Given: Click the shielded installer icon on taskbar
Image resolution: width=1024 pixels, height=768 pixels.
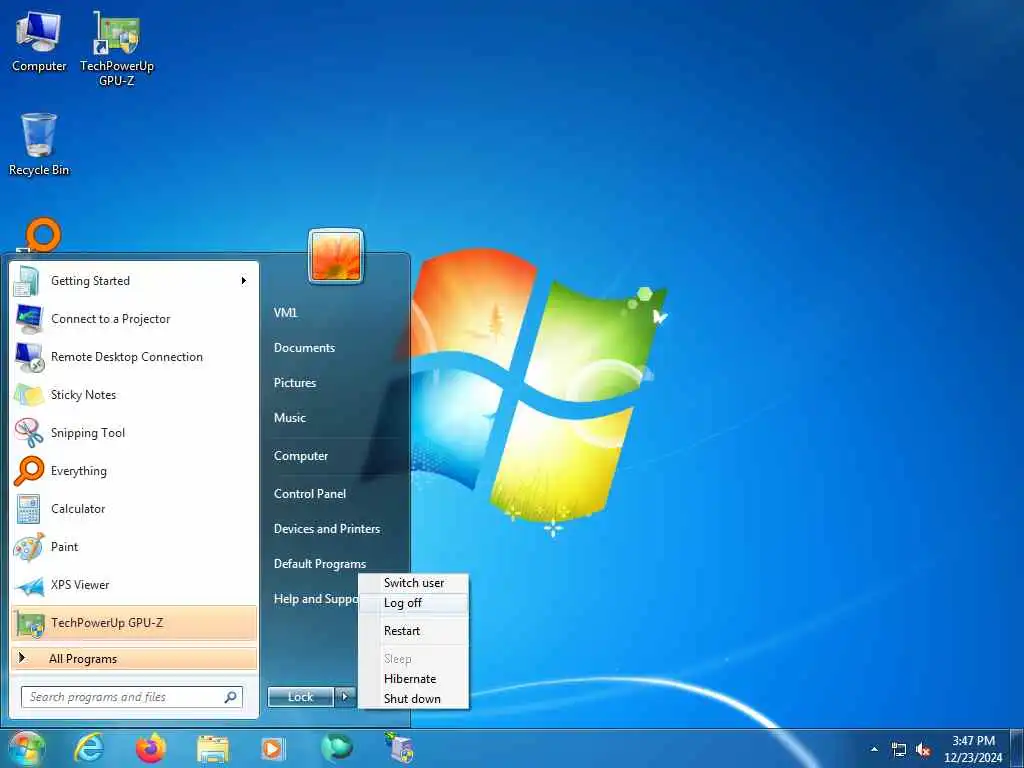Looking at the screenshot, I should (x=399, y=747).
